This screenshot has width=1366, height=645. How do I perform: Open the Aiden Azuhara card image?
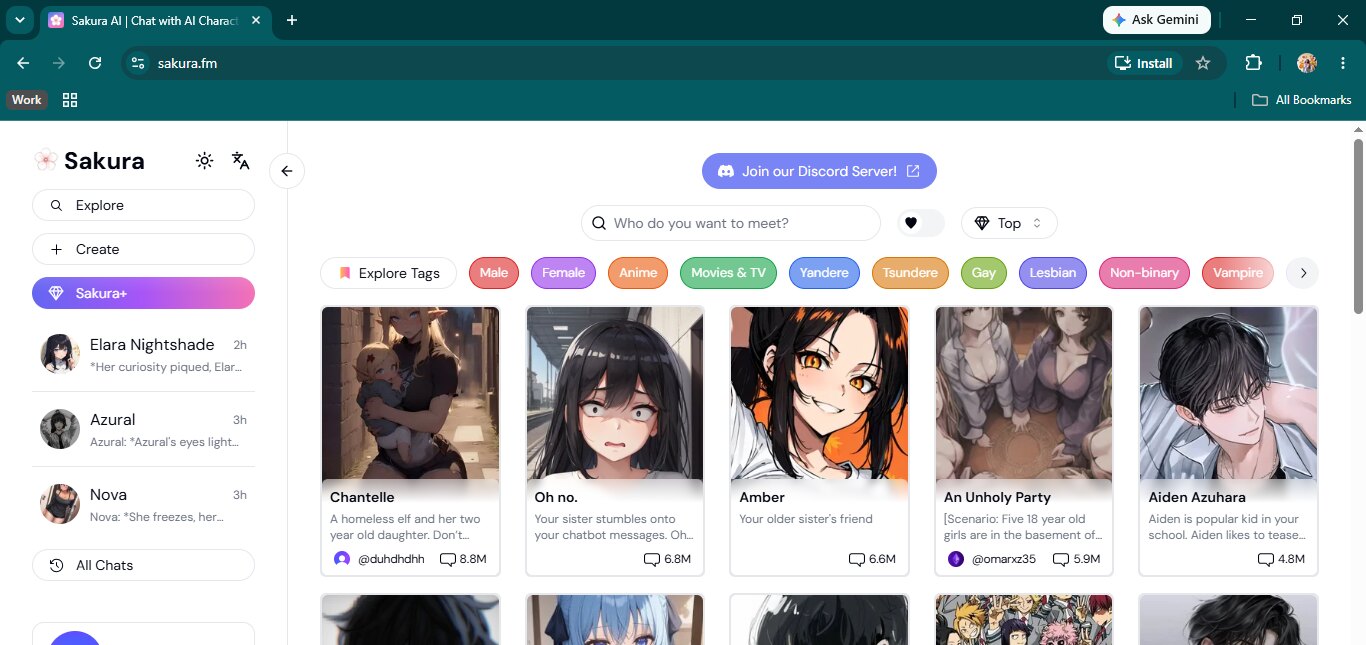1228,393
